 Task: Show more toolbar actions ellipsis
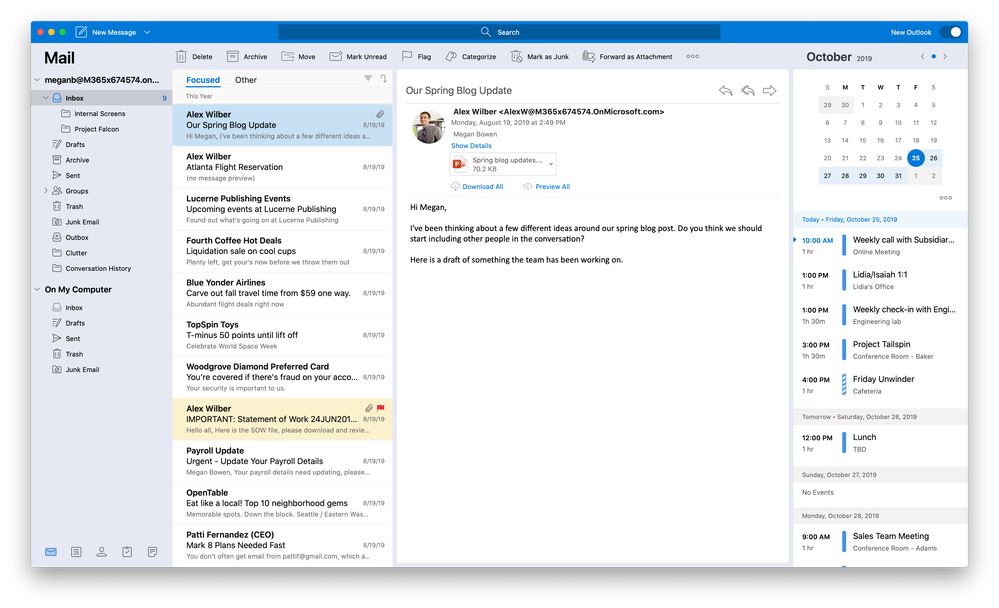[x=693, y=57]
